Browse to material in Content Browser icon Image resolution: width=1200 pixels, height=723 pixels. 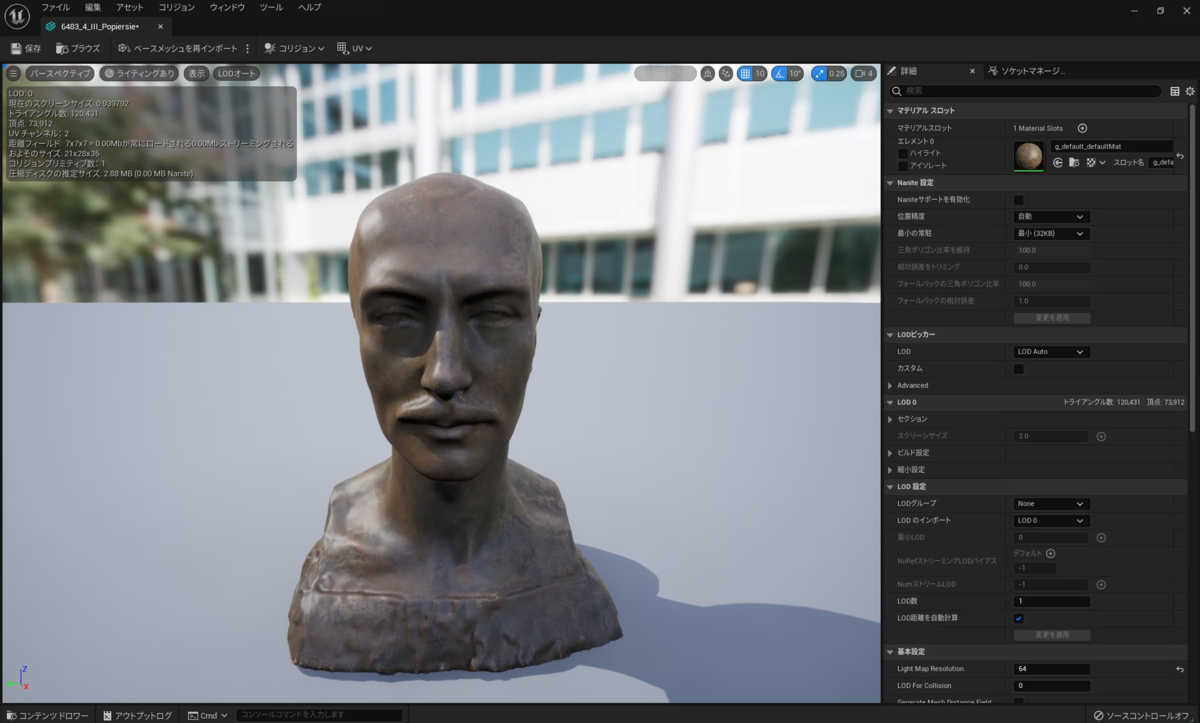[x=1073, y=162]
